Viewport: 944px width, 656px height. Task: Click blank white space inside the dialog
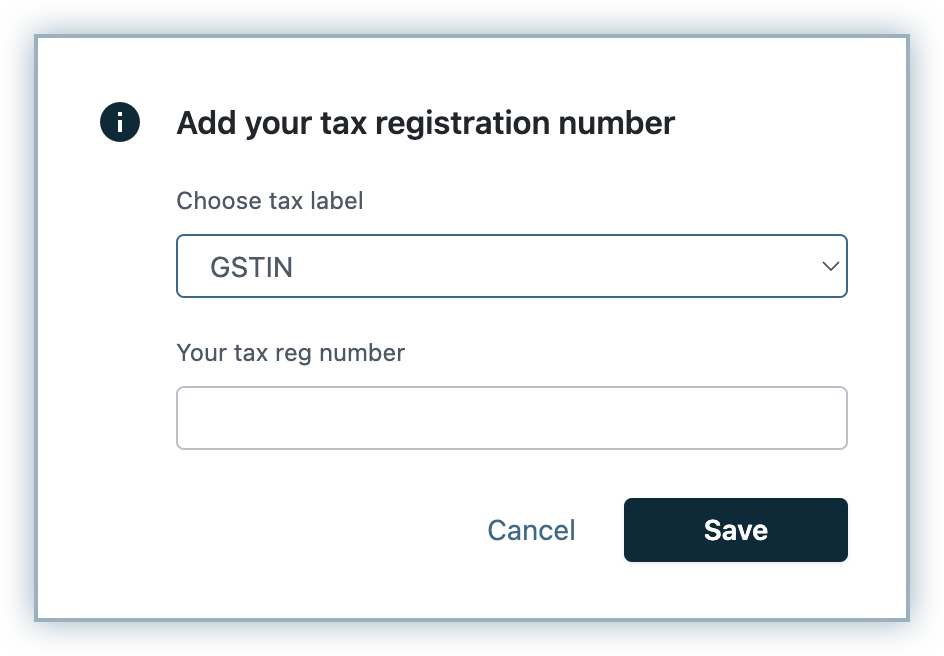300,560
